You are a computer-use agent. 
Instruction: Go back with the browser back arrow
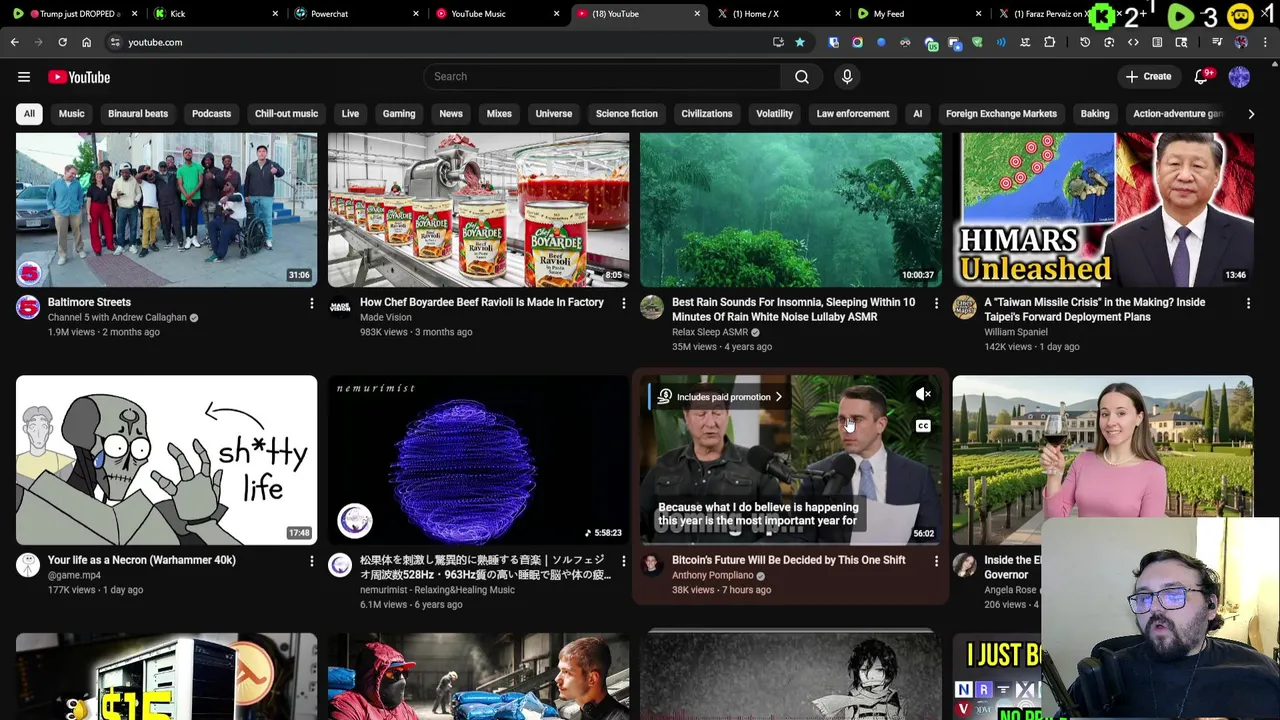(x=15, y=42)
